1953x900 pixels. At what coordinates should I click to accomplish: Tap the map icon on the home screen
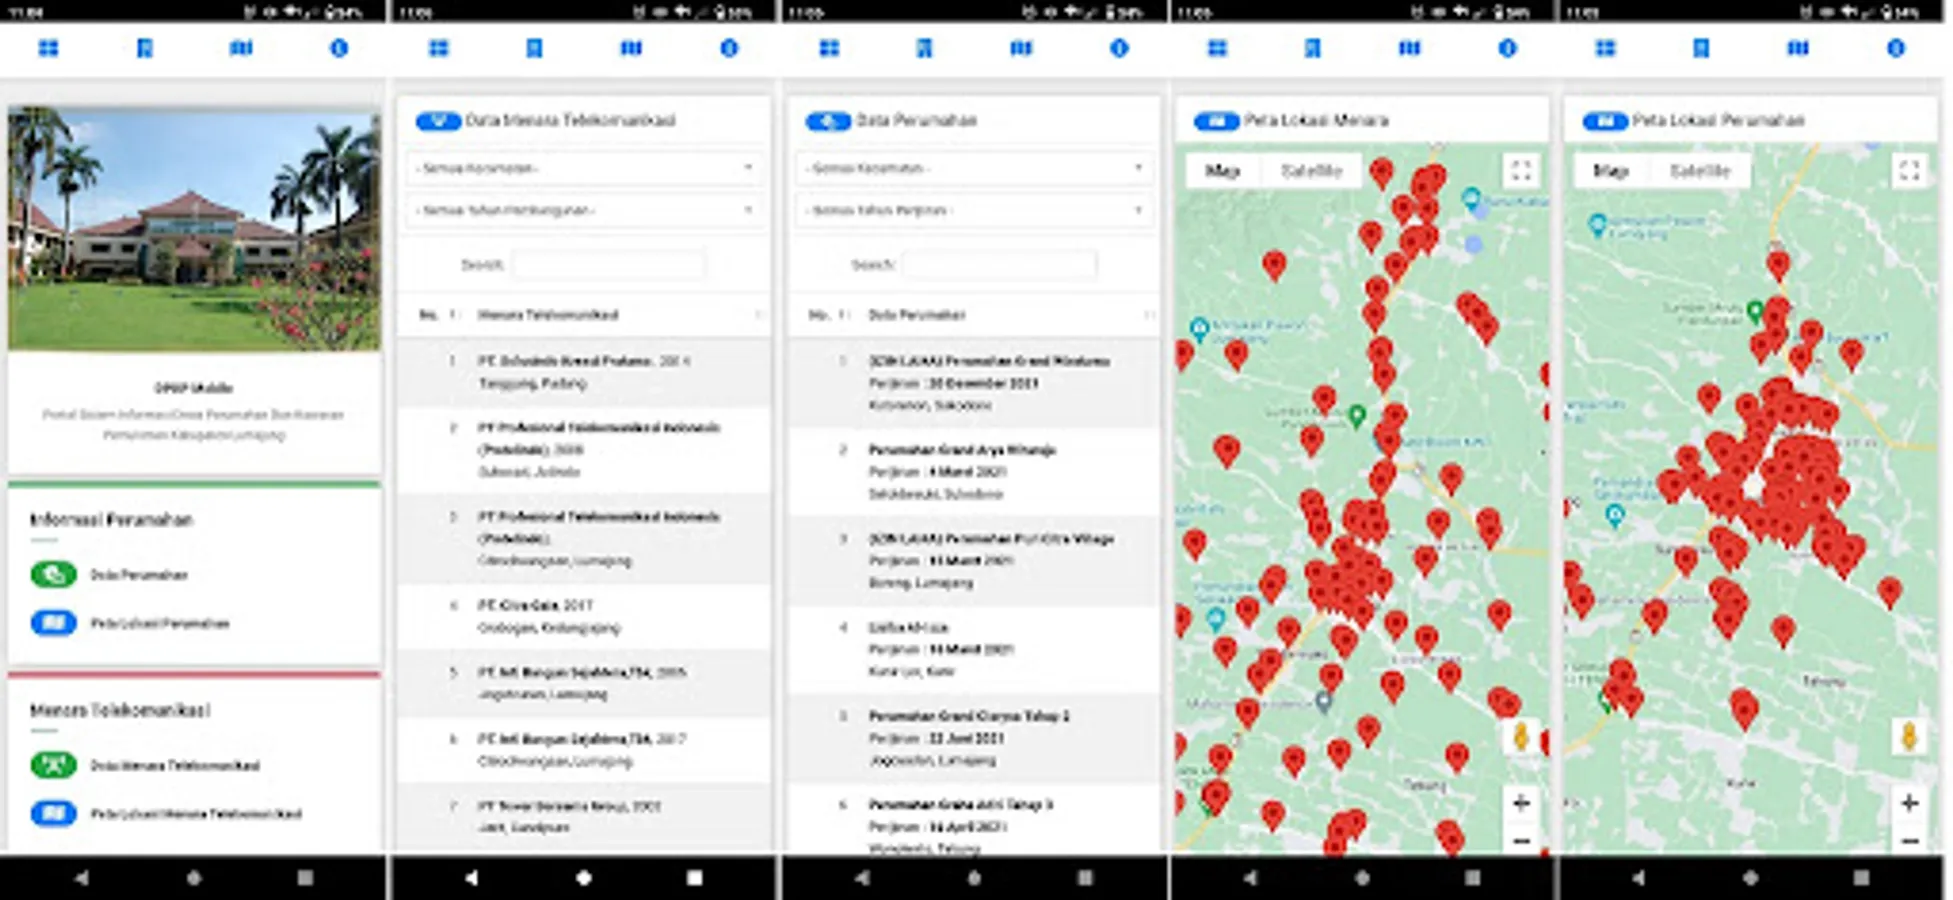(x=241, y=48)
